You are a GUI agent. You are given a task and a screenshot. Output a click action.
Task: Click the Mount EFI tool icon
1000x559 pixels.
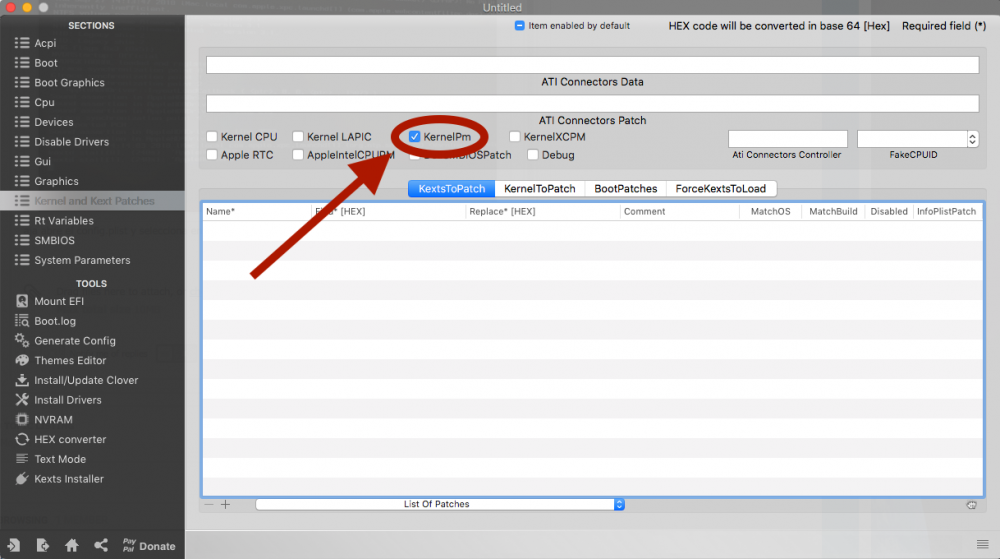pos(22,301)
